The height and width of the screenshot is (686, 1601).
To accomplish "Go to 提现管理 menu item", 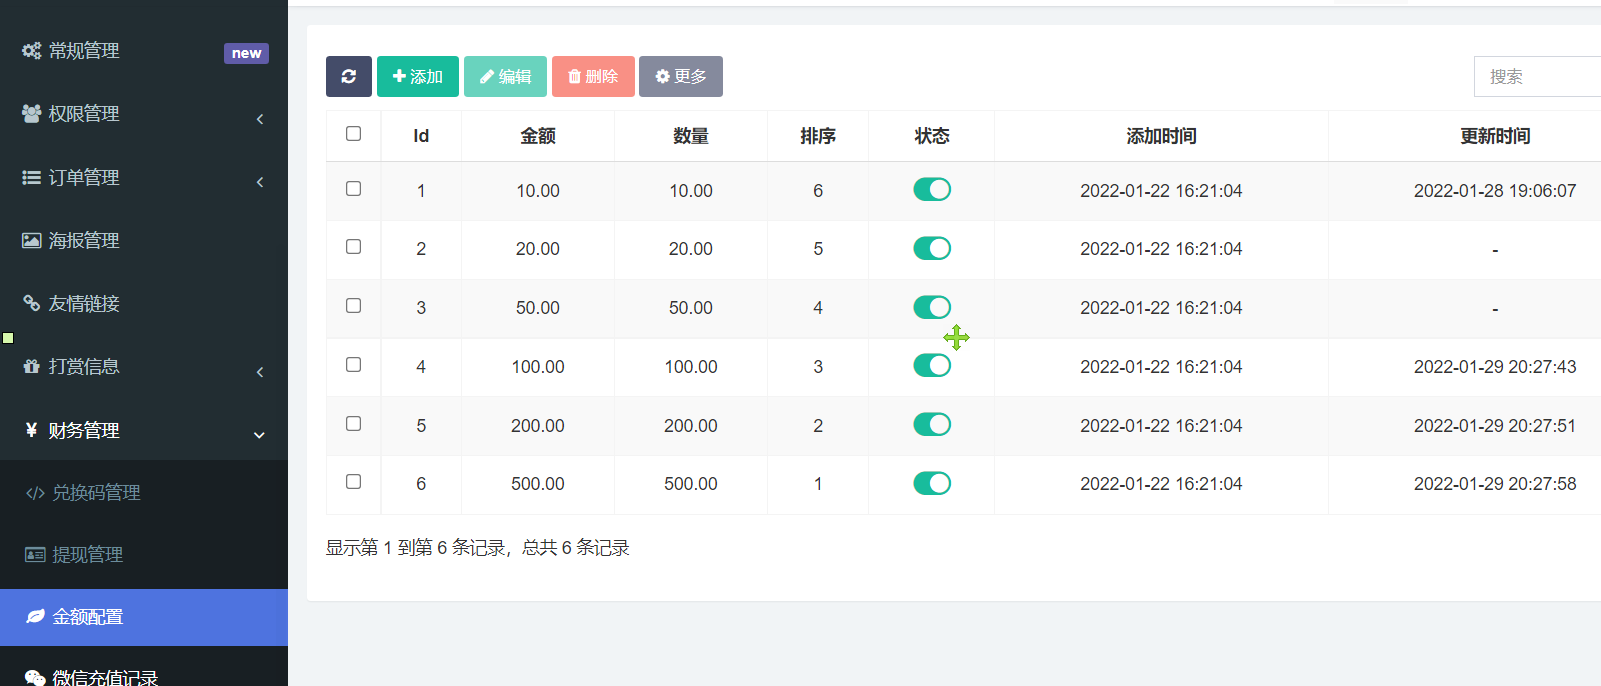I will point(87,554).
